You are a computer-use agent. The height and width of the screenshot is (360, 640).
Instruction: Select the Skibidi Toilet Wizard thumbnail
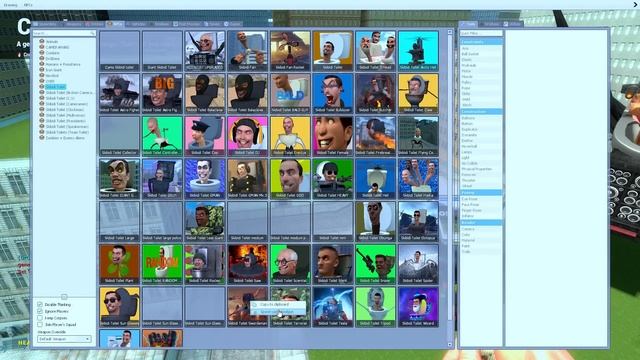pyautogui.click(x=418, y=307)
